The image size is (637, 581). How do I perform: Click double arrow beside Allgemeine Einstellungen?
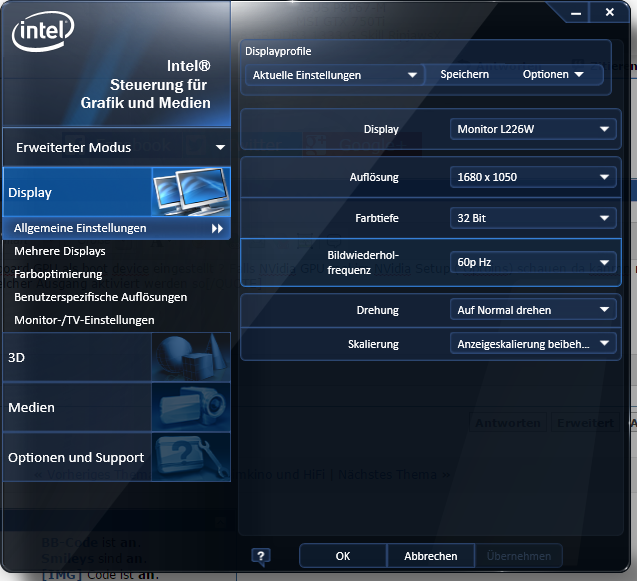click(x=217, y=228)
